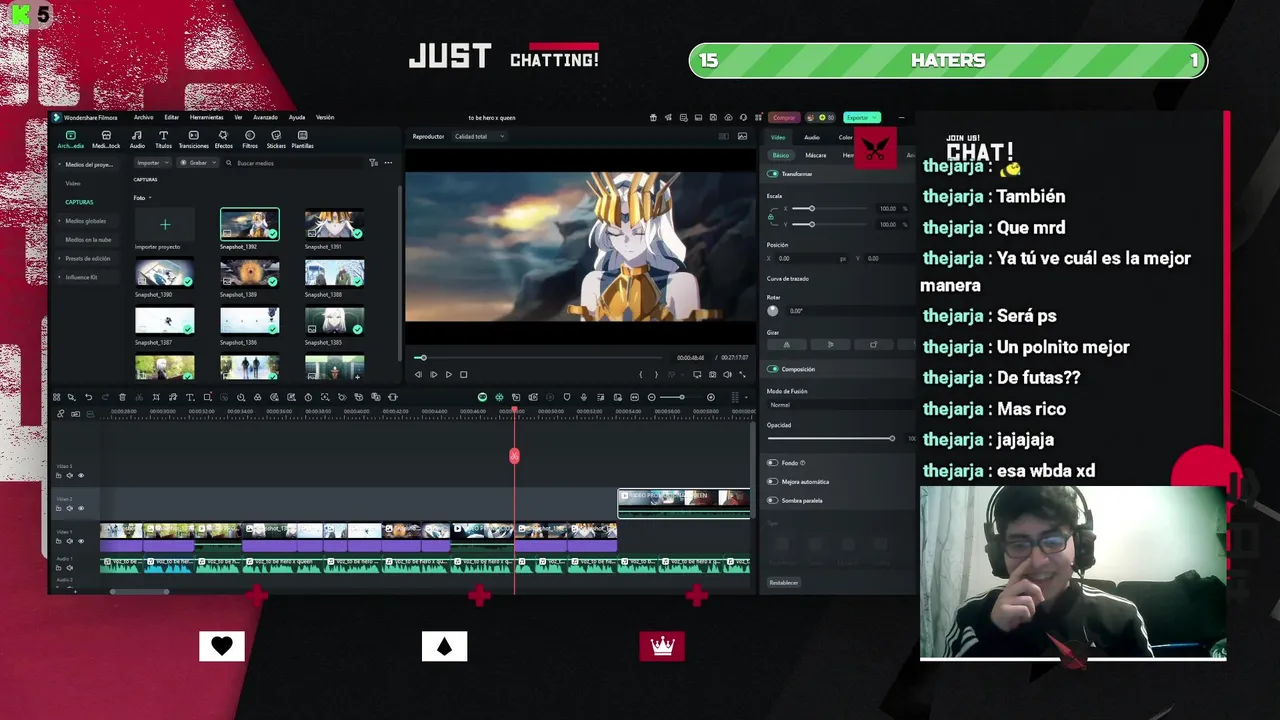Enter fullscreen preview mode
The width and height of the screenshot is (1280, 720).
point(742,375)
